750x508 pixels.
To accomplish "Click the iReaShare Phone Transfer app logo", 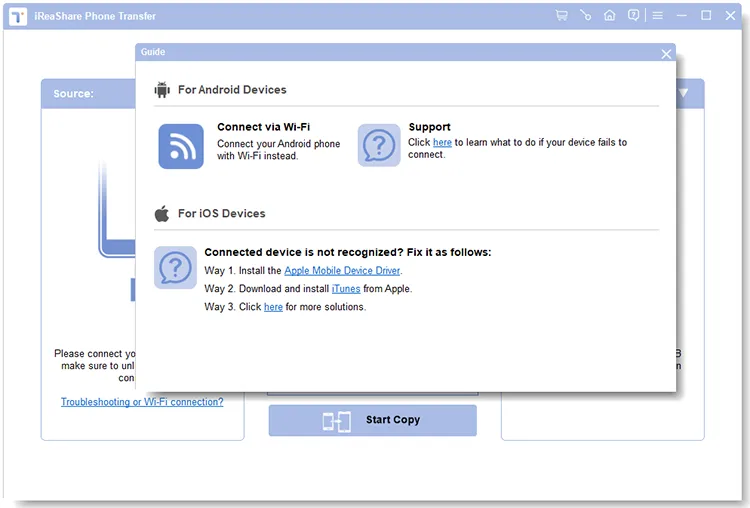I will tap(18, 17).
